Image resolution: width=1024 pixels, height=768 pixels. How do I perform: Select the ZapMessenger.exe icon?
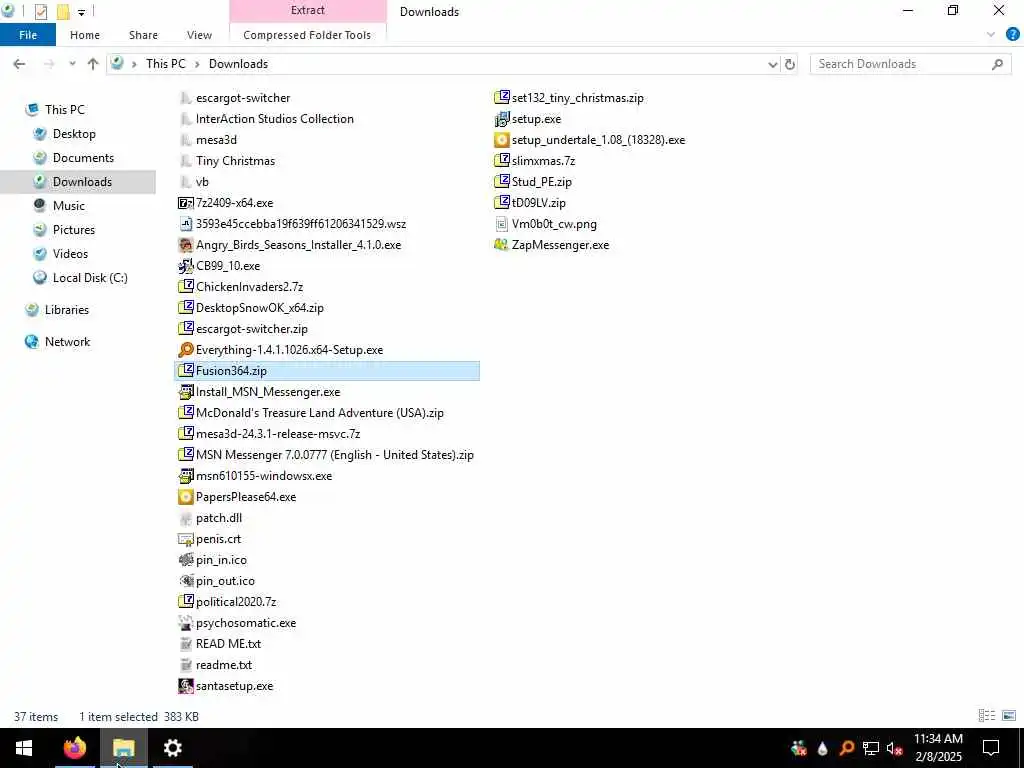tap(502, 245)
